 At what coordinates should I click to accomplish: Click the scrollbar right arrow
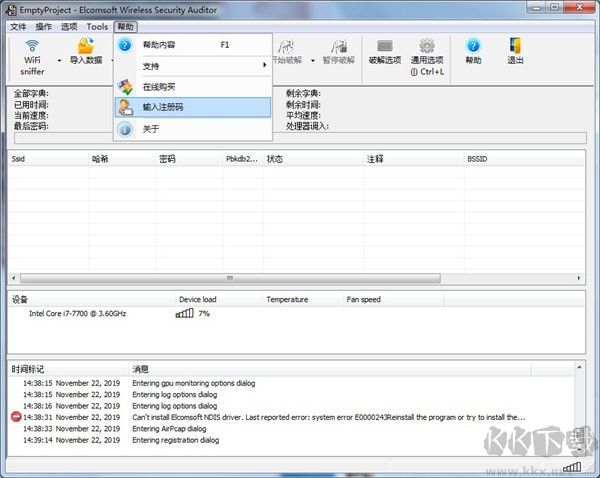(579, 278)
